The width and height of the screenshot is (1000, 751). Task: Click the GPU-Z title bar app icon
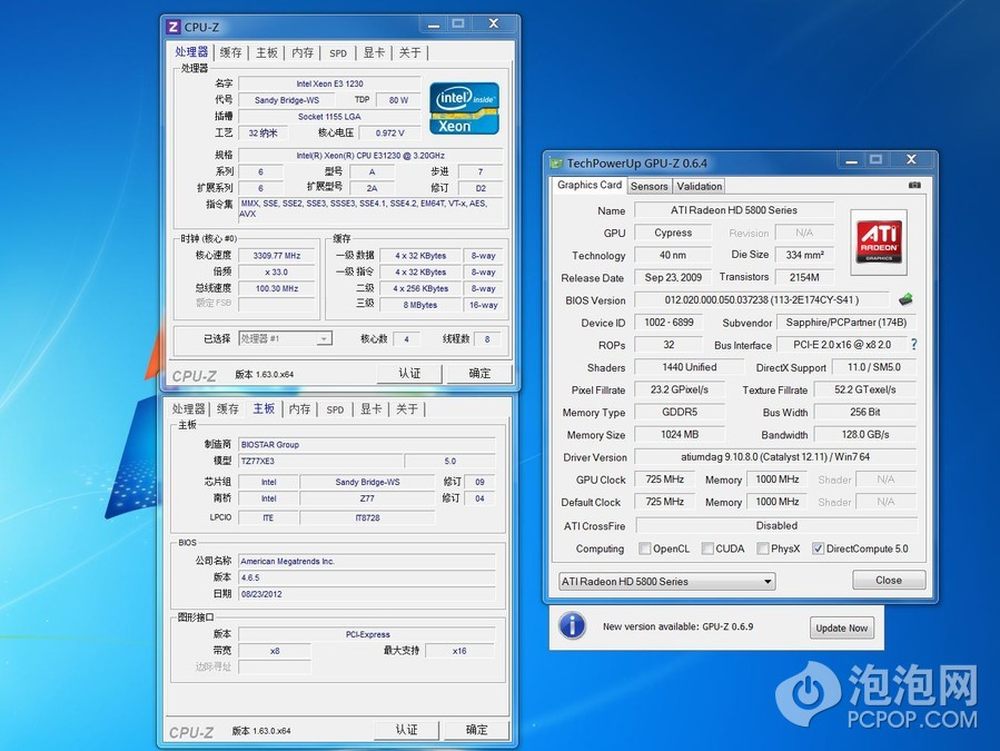click(x=557, y=163)
